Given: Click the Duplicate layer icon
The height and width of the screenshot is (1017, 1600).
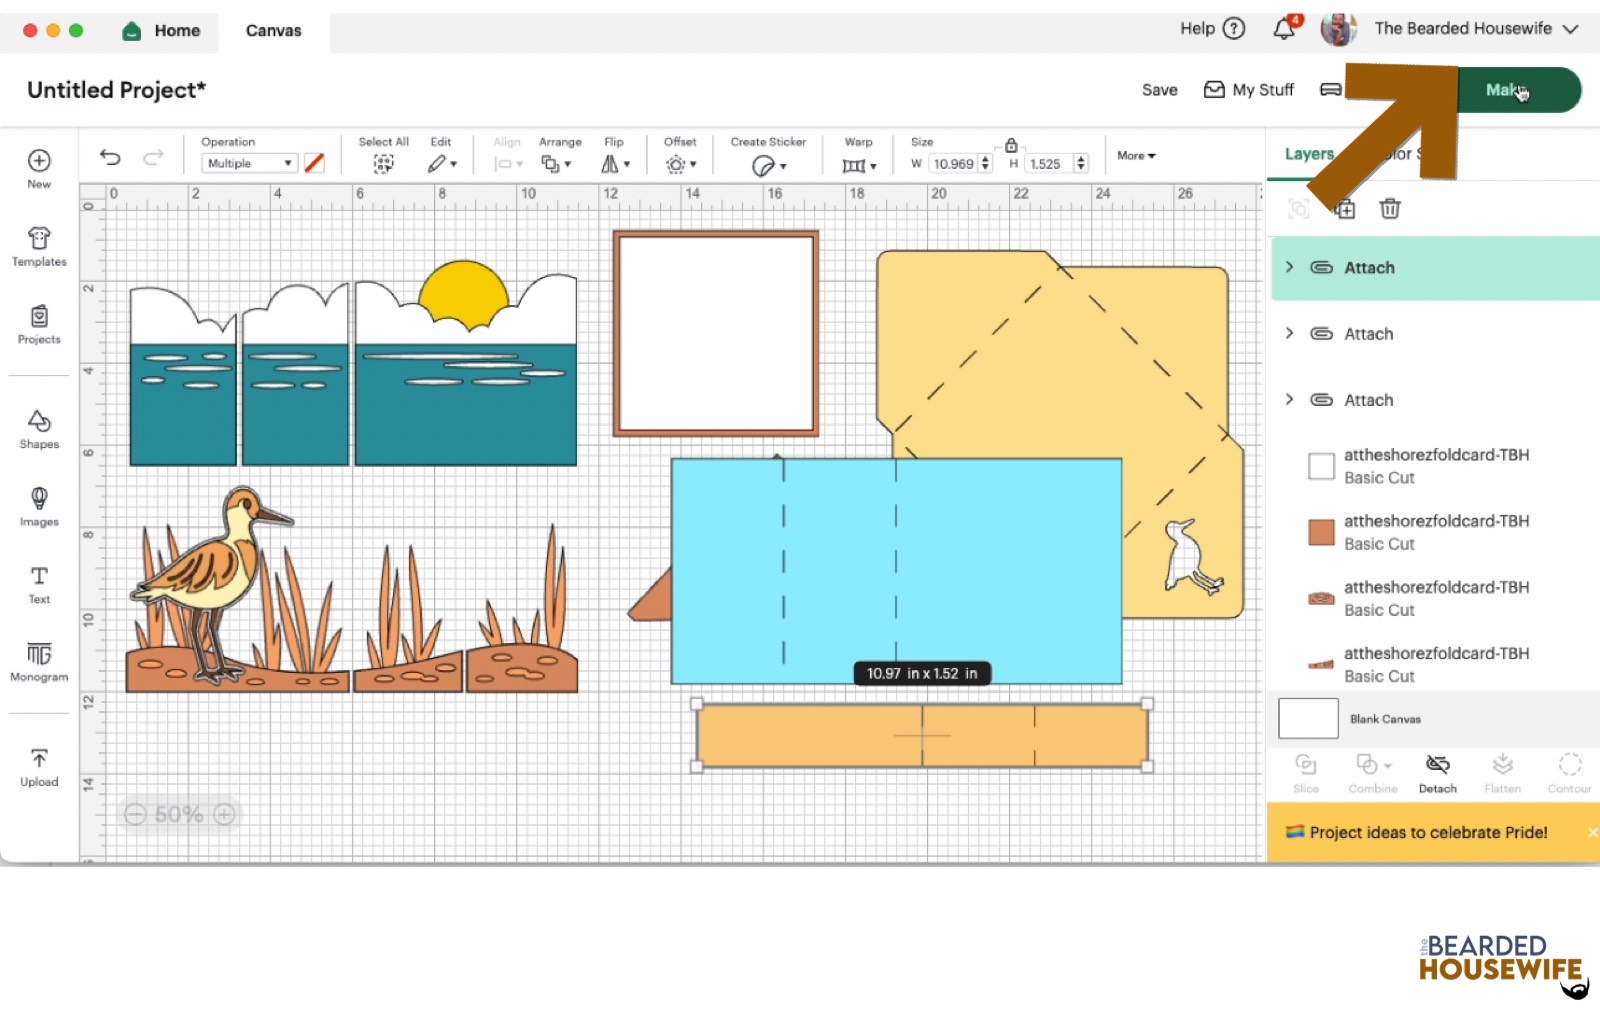Looking at the screenshot, I should click(x=1345, y=208).
